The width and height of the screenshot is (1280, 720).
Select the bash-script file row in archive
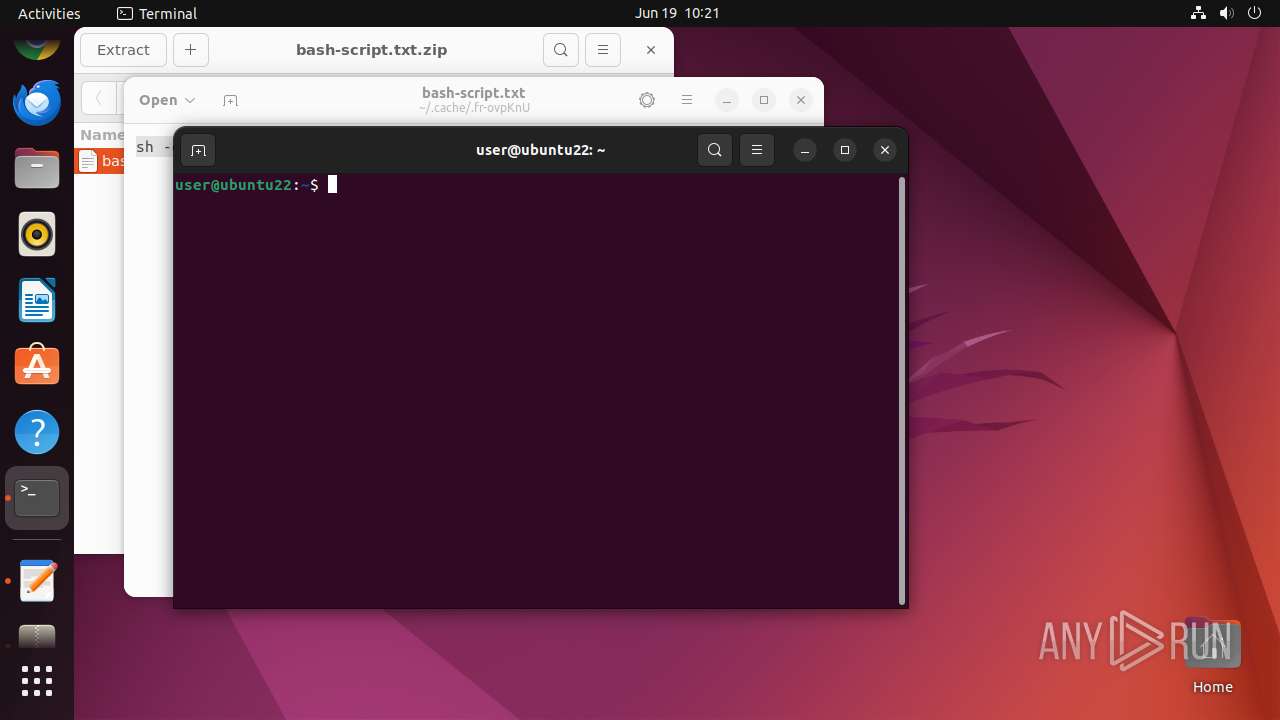coord(100,161)
